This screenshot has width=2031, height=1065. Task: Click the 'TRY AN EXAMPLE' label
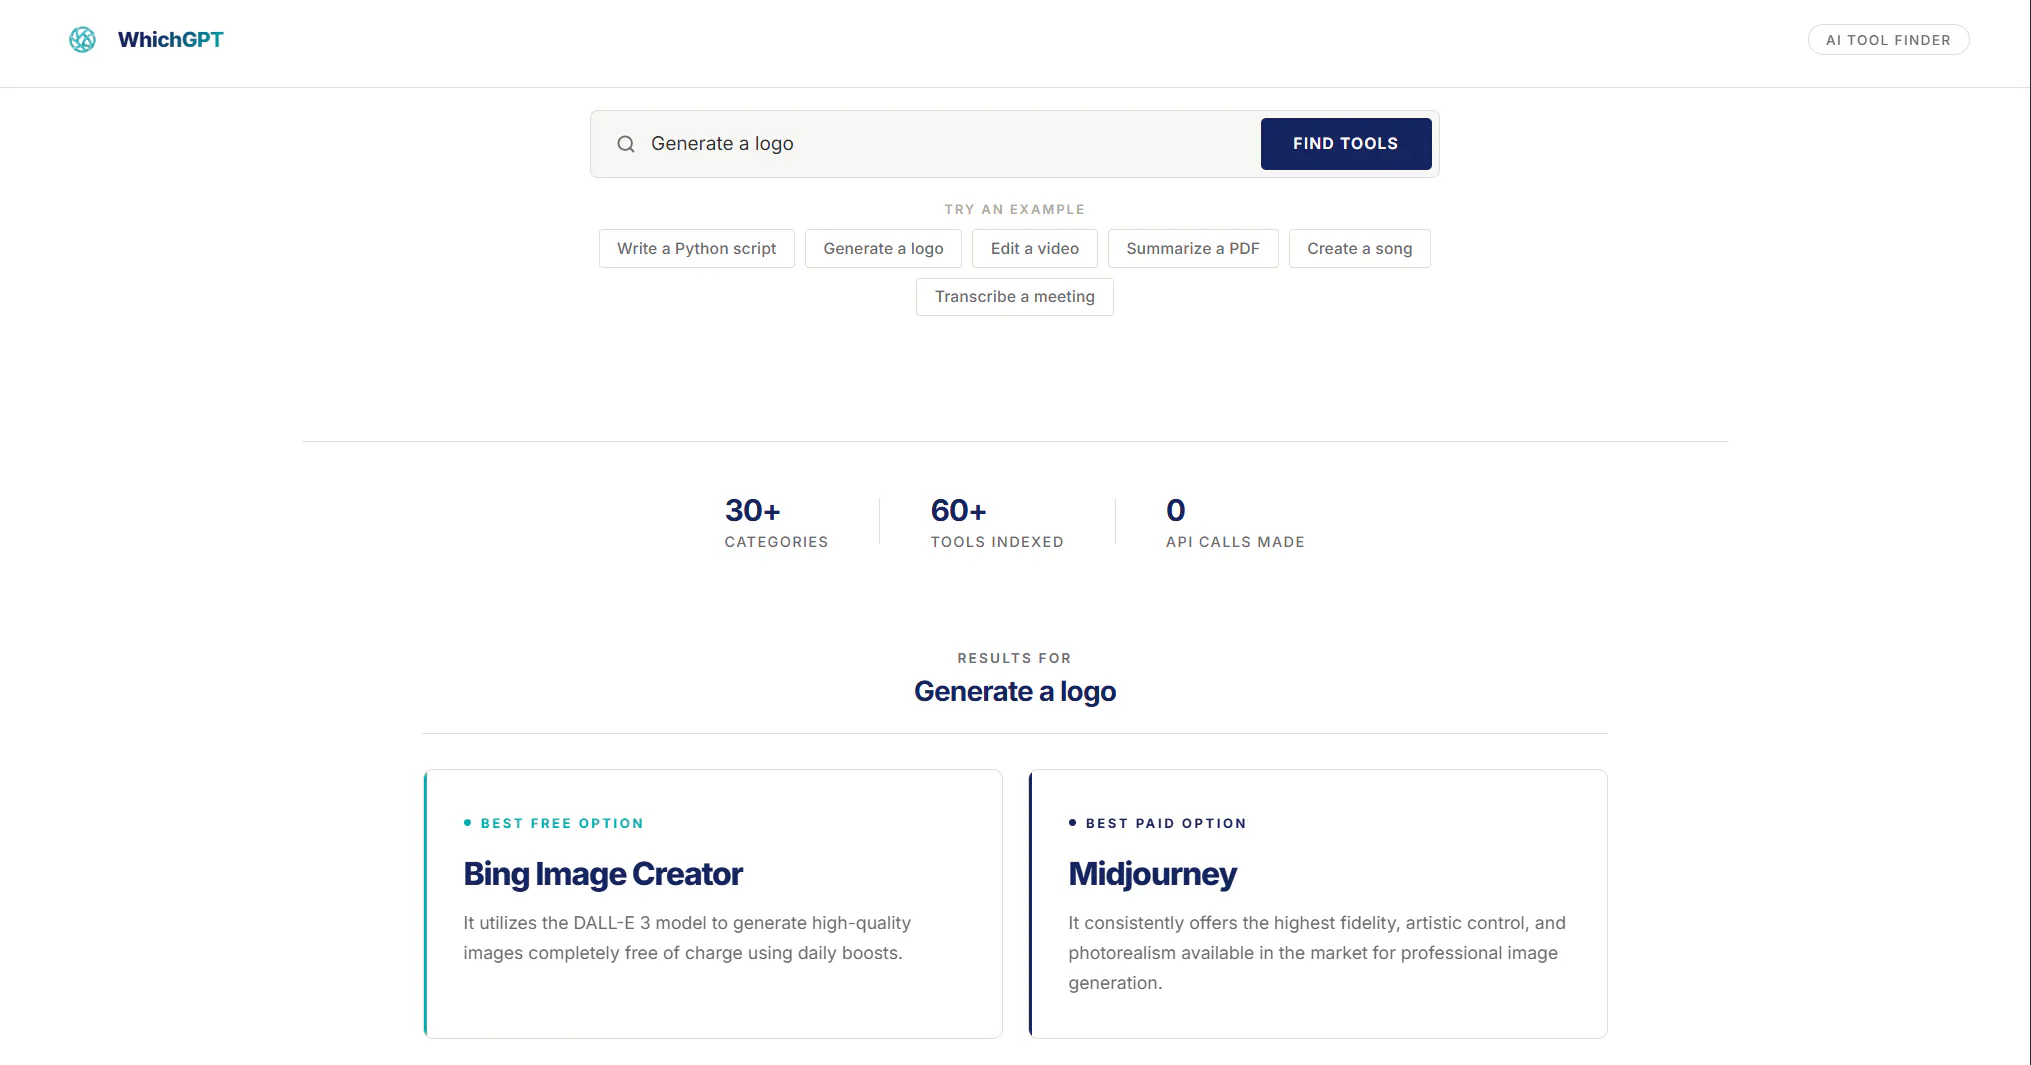coord(1015,210)
